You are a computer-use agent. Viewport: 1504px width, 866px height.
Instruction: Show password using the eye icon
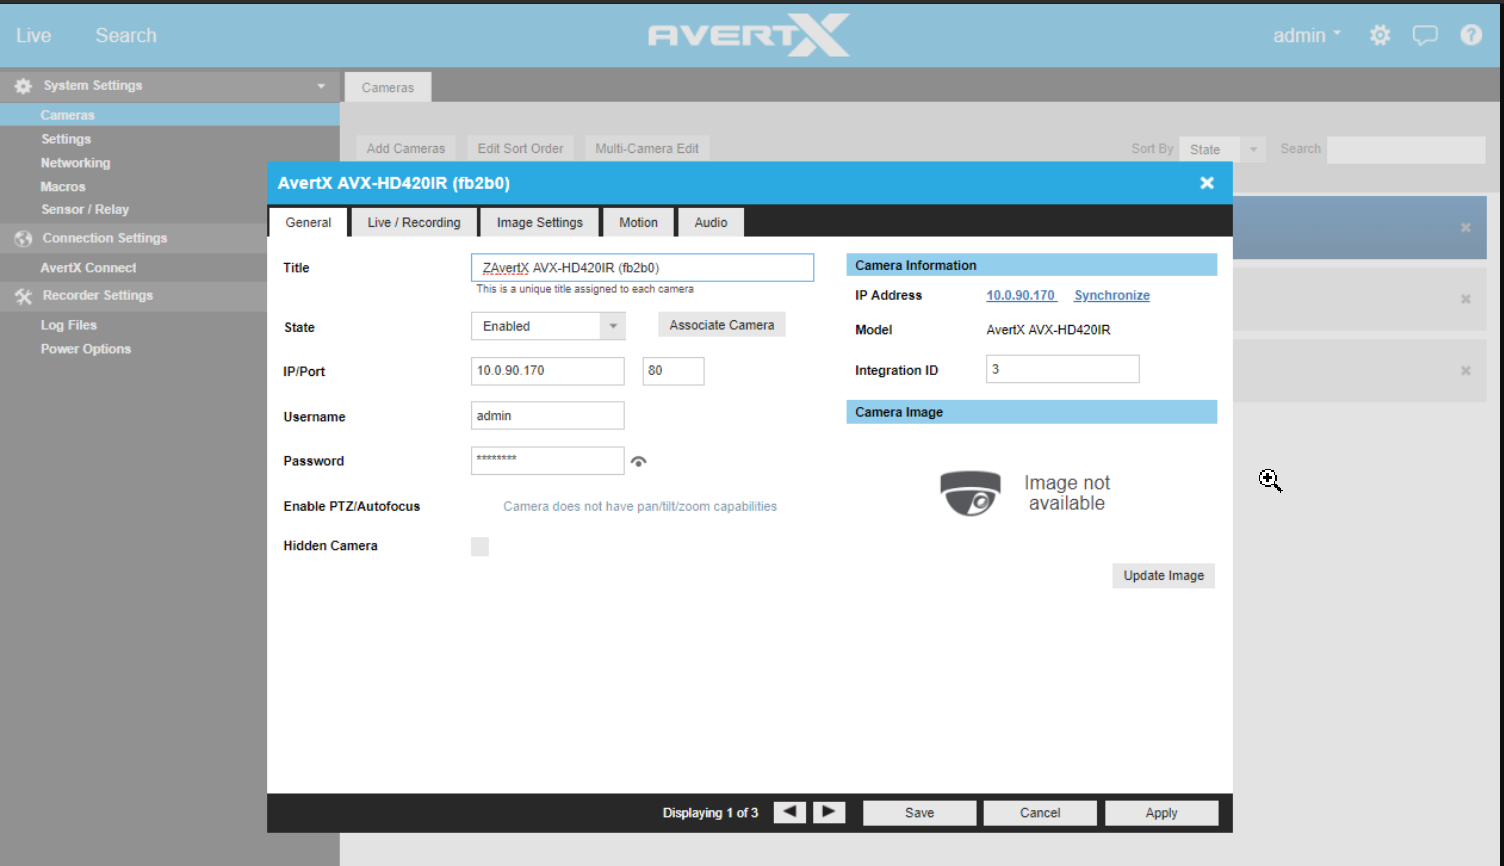click(x=639, y=461)
